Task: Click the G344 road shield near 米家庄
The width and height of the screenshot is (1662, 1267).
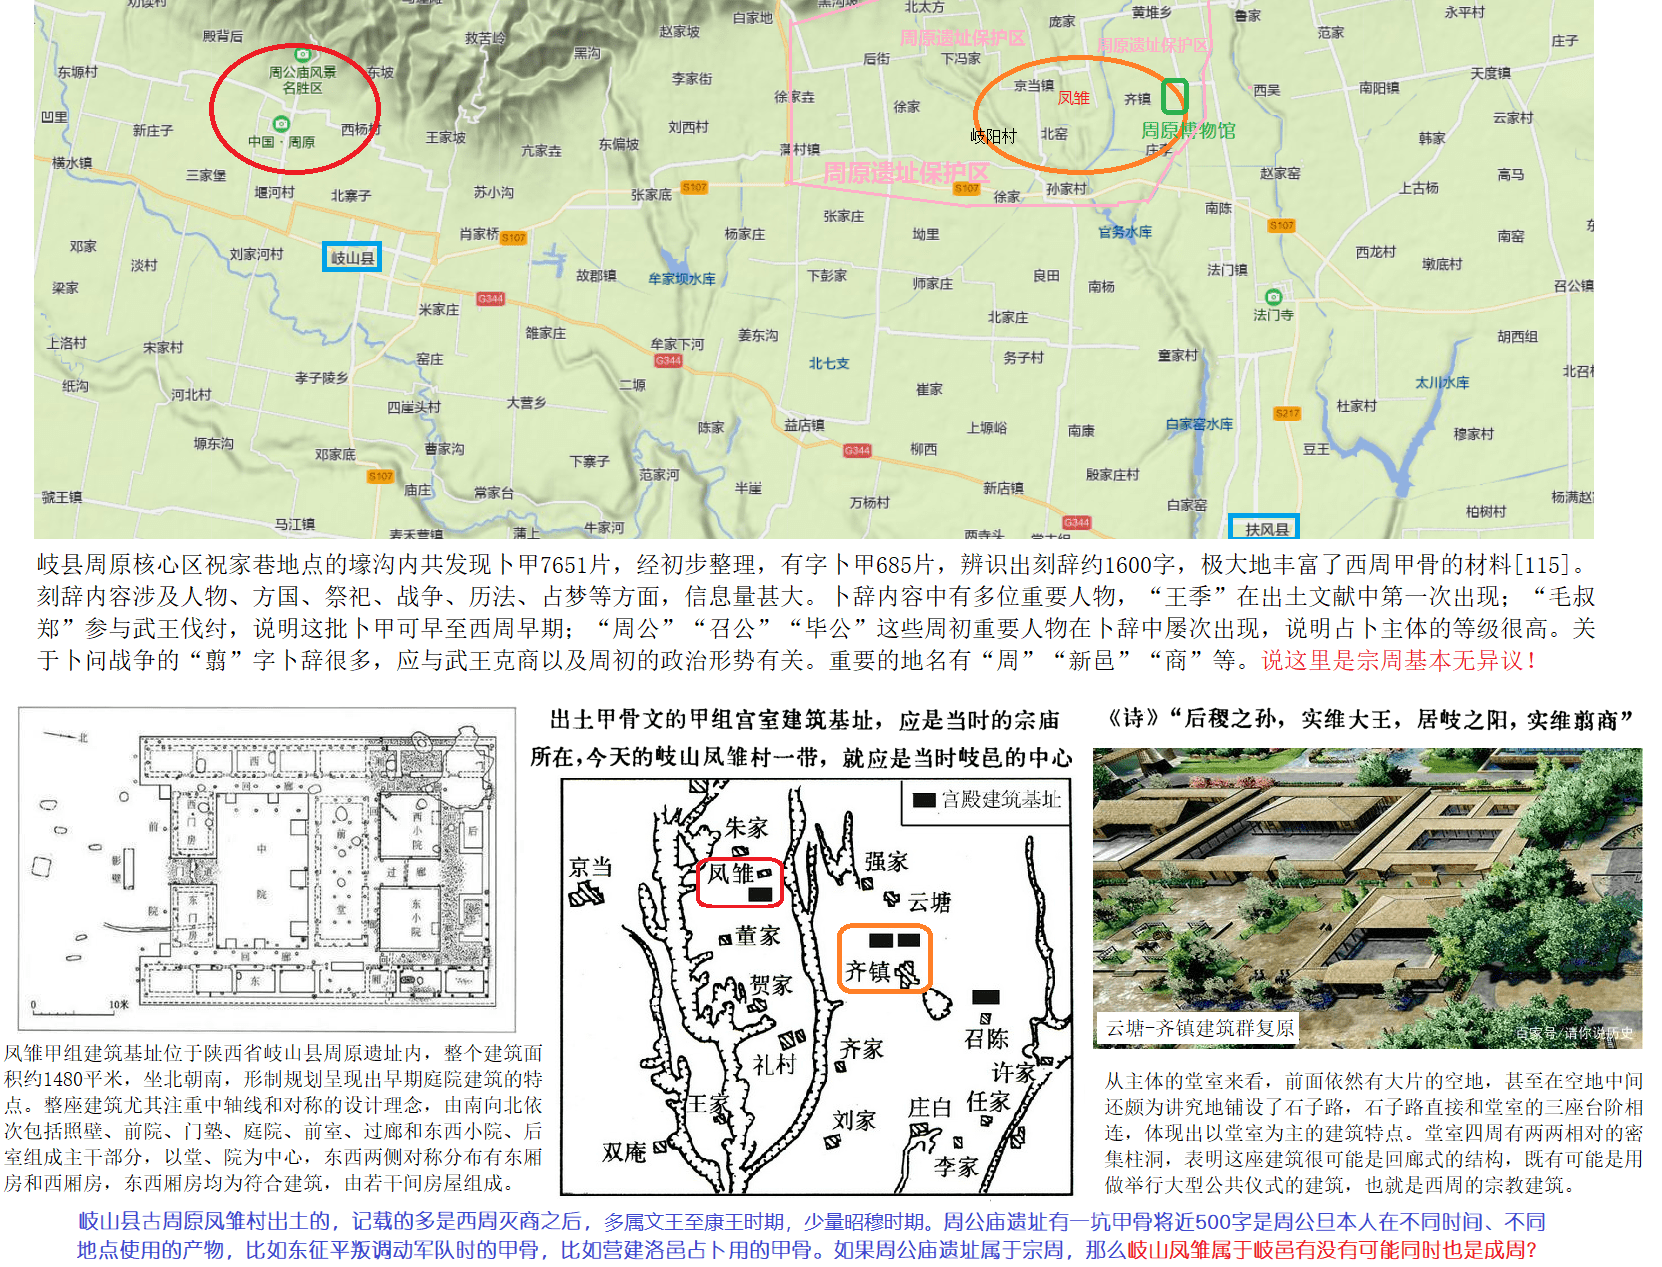Action: pos(490,298)
